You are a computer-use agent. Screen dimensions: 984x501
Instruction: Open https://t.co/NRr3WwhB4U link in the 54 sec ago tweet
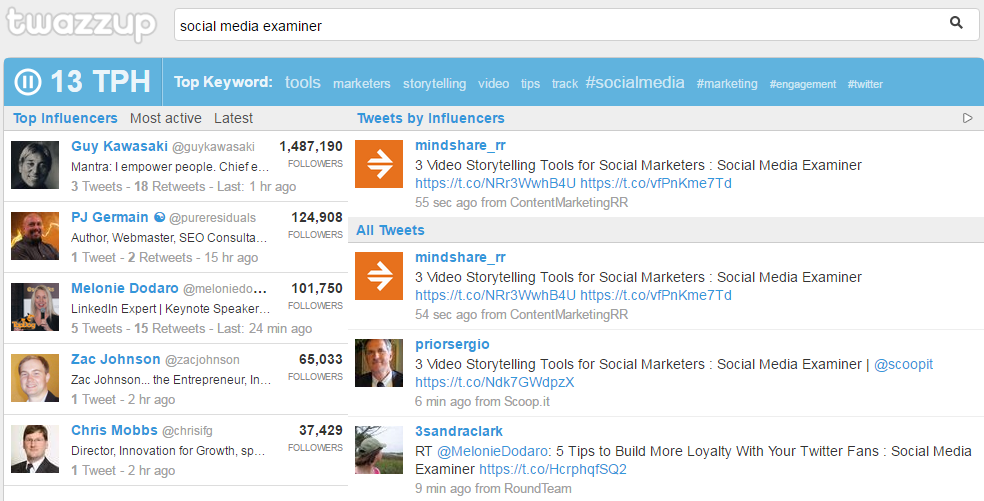[495, 295]
